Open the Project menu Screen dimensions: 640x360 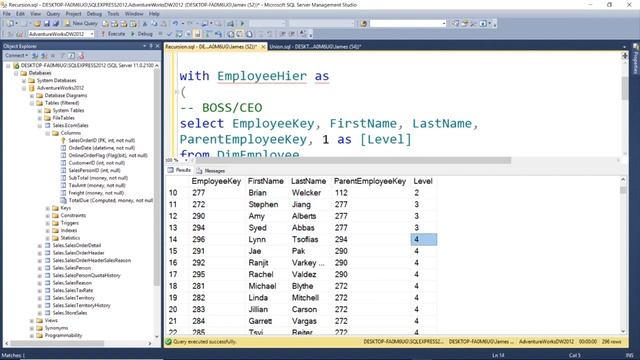73,14
